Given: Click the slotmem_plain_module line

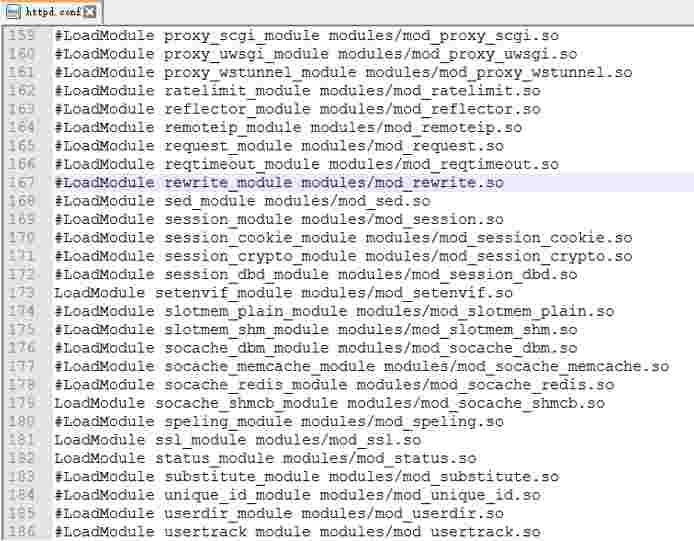Looking at the screenshot, I should (x=334, y=311).
